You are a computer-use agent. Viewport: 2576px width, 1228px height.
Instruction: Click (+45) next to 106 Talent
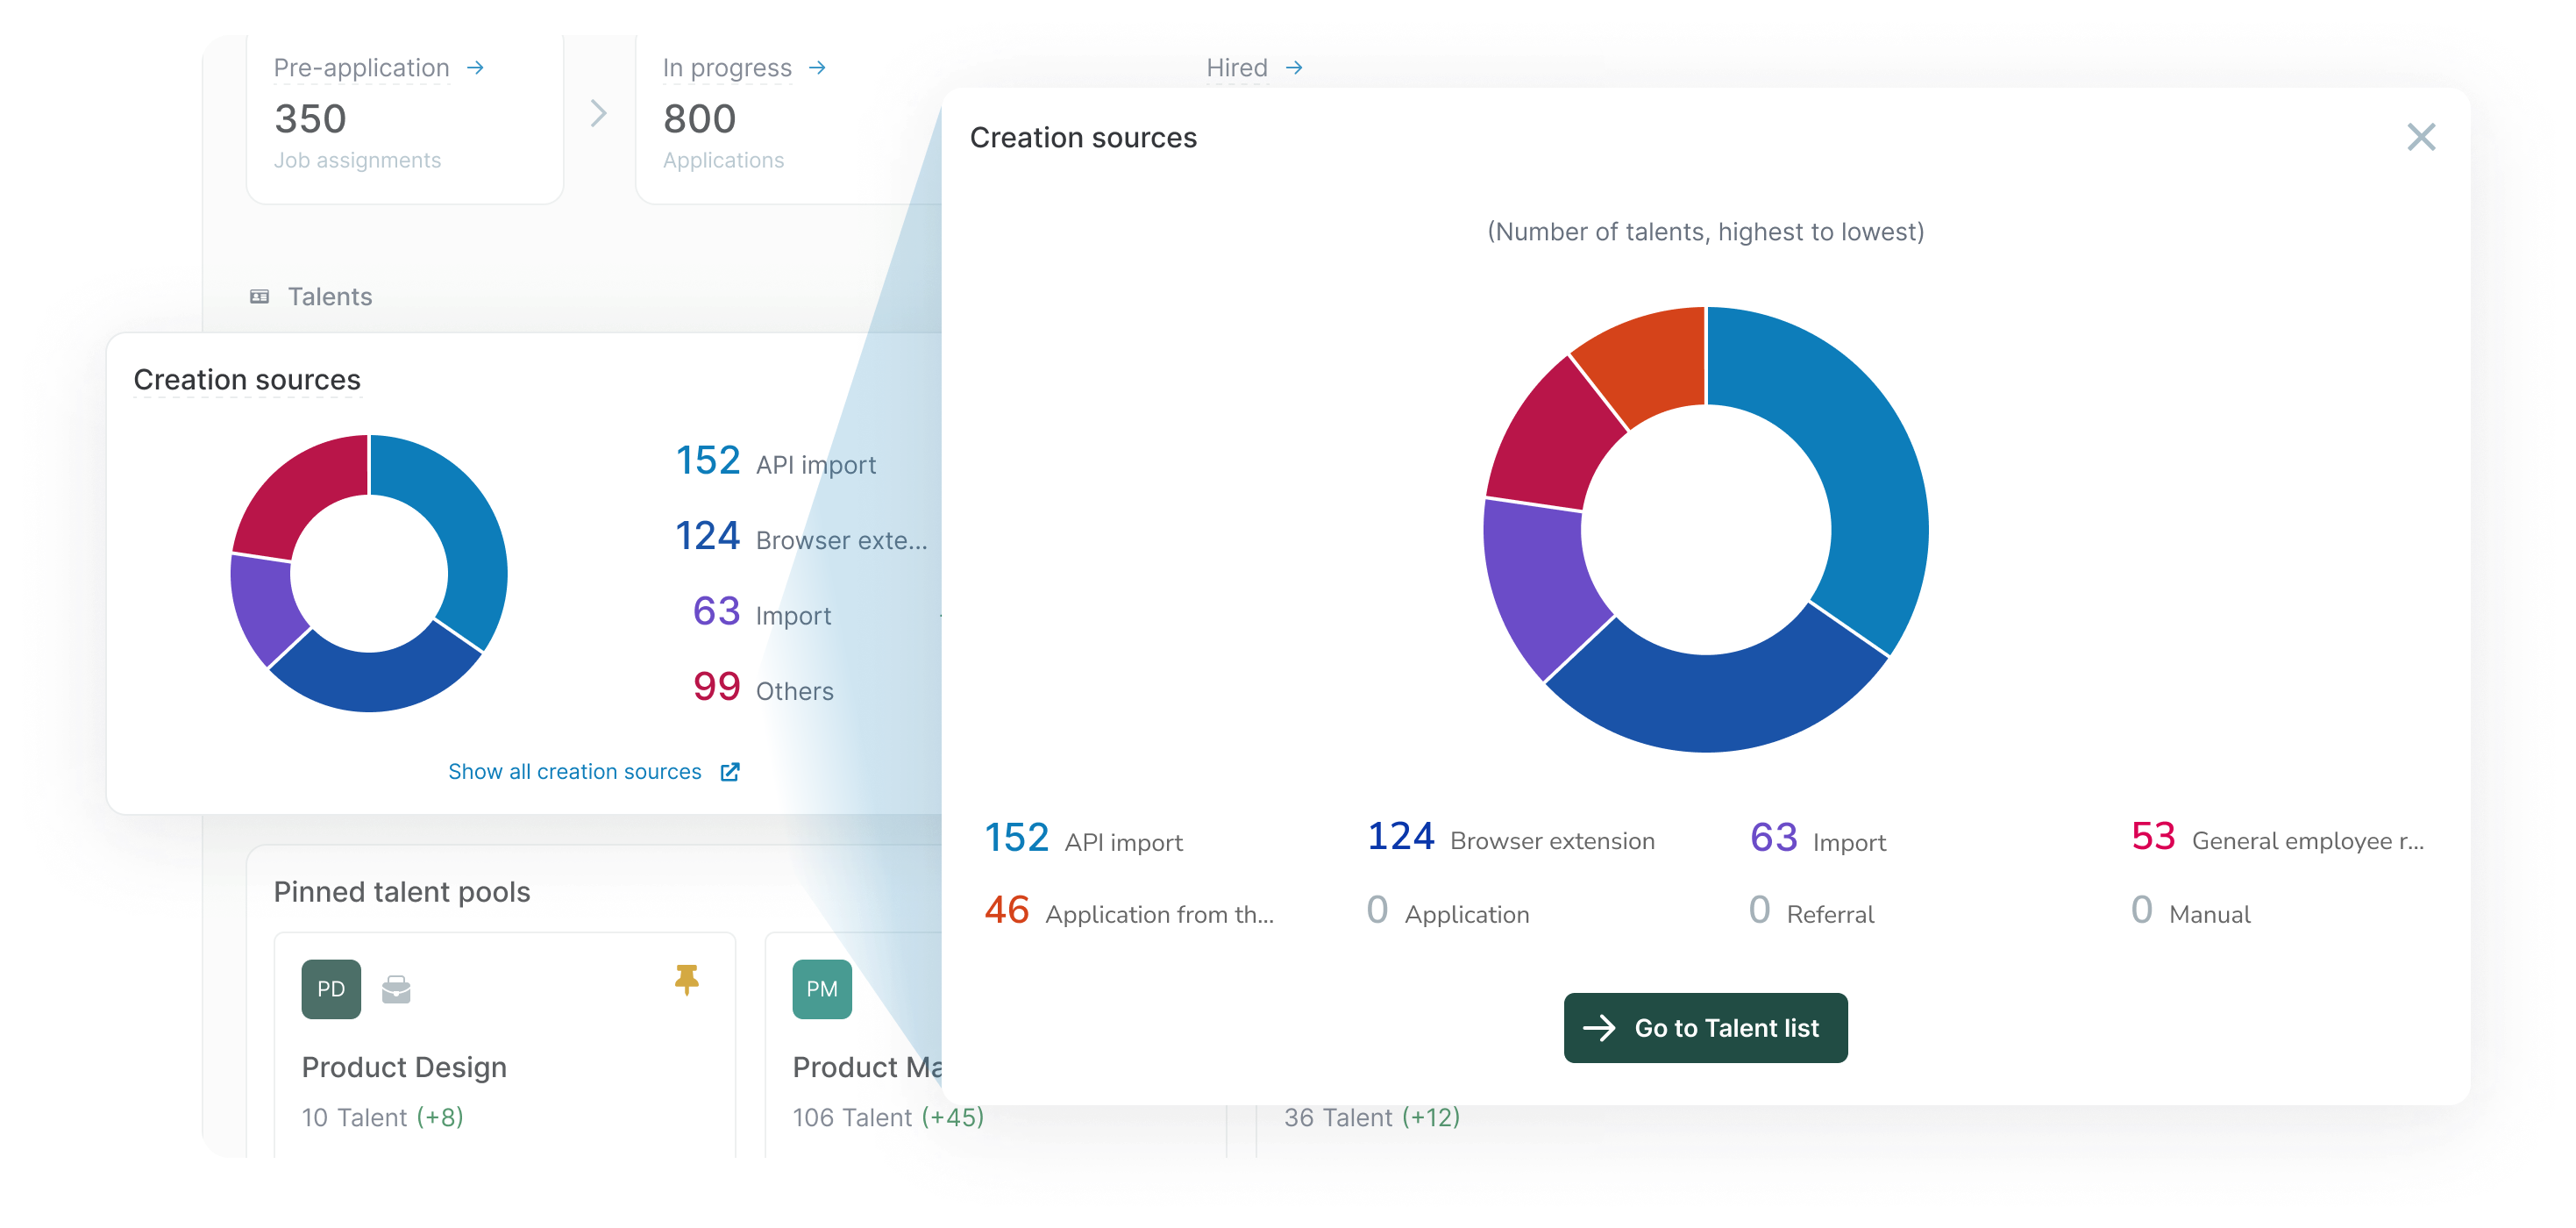coord(953,1117)
